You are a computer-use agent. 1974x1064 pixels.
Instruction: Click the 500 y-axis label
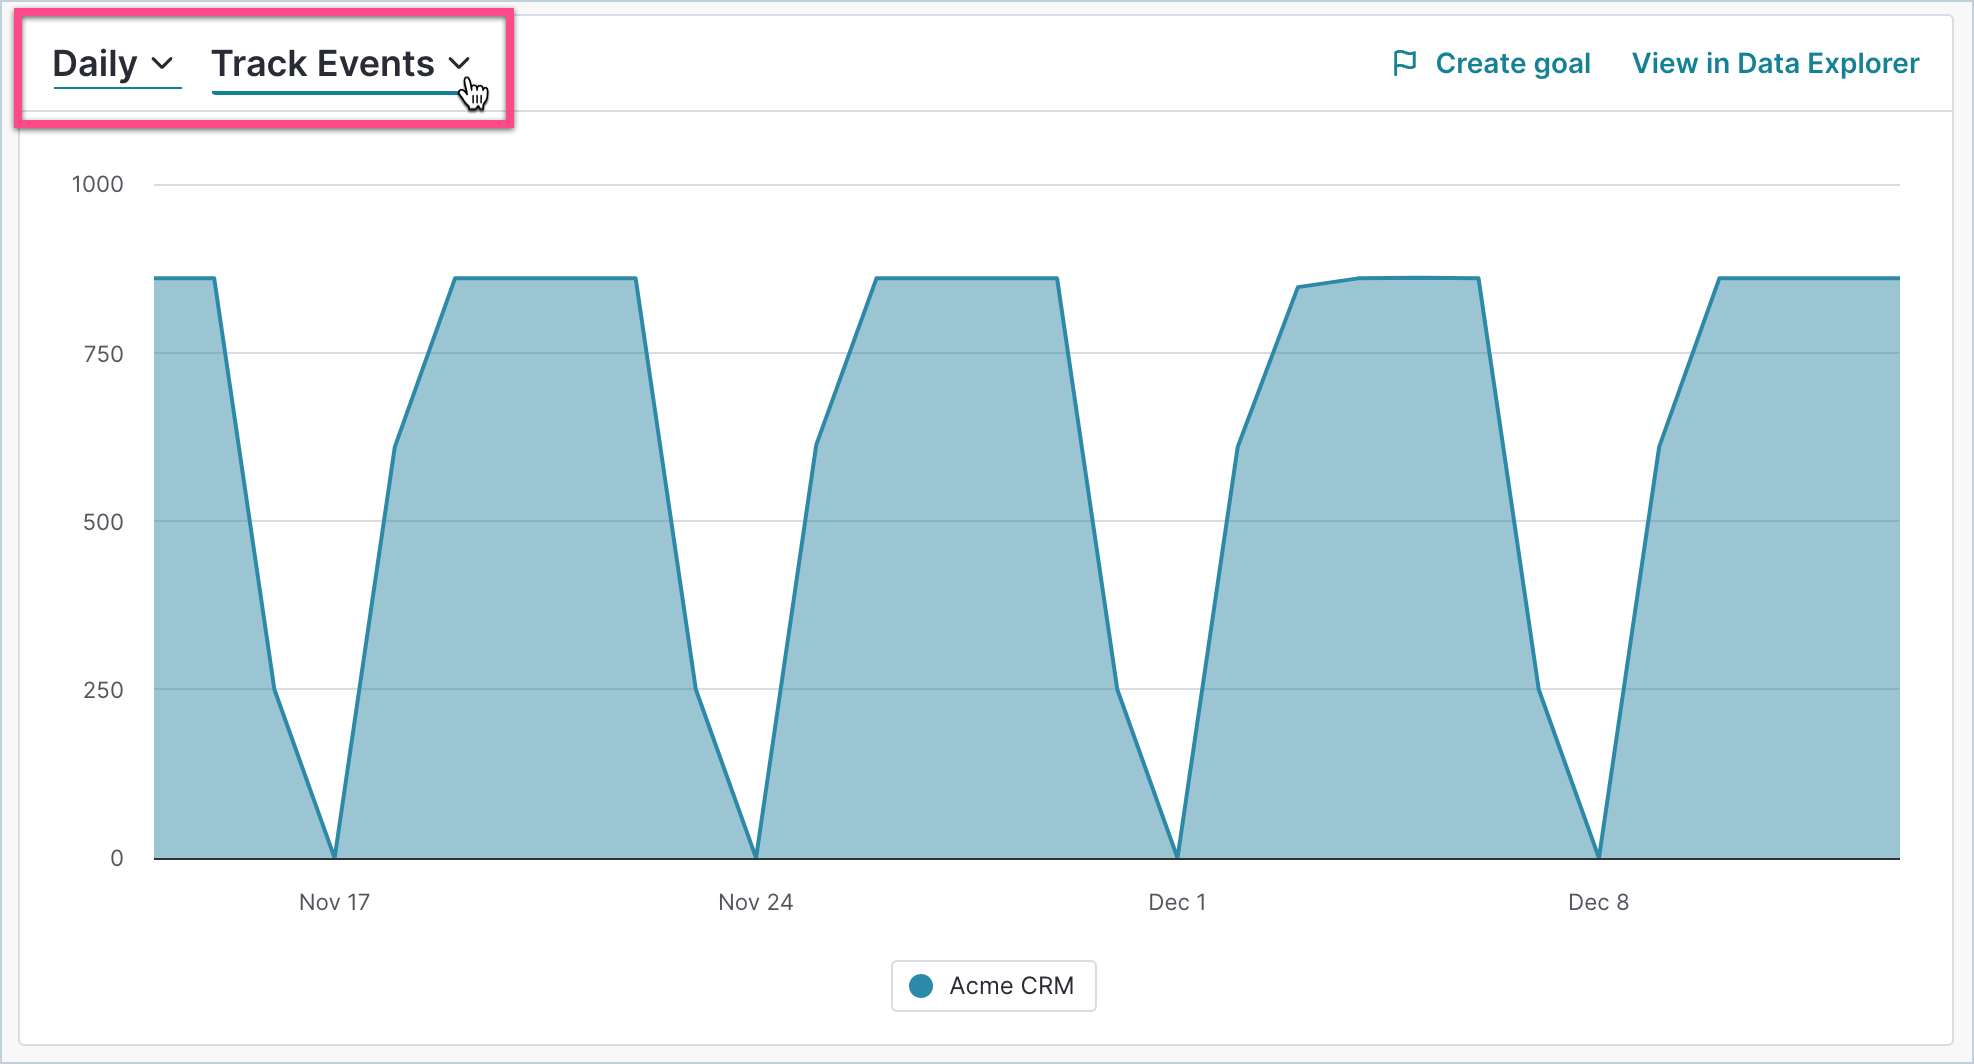(x=103, y=522)
